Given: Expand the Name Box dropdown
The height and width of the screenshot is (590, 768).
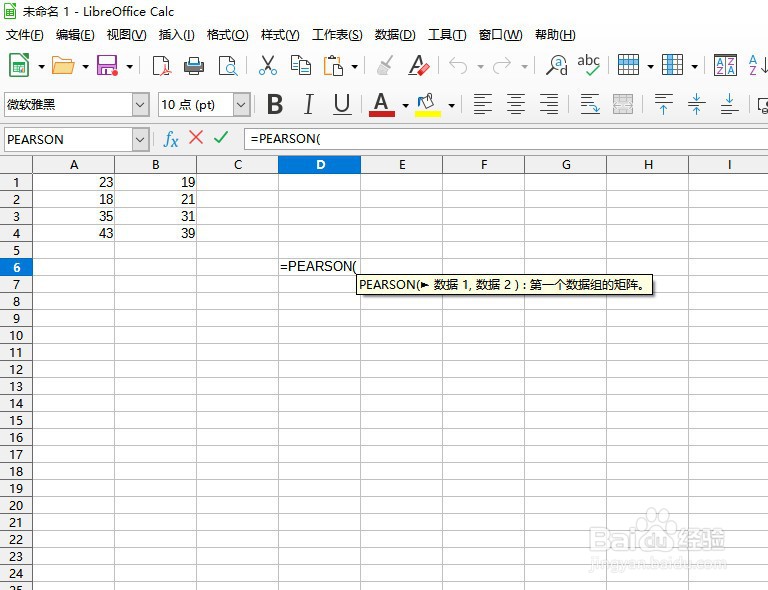Looking at the screenshot, I should (x=141, y=140).
